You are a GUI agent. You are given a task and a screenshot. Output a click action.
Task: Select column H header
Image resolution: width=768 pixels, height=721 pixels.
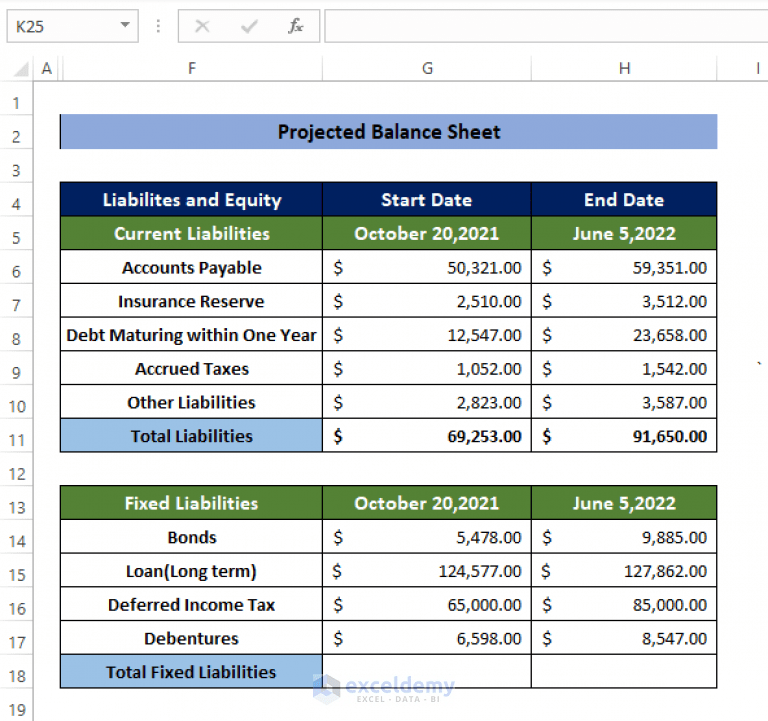624,69
